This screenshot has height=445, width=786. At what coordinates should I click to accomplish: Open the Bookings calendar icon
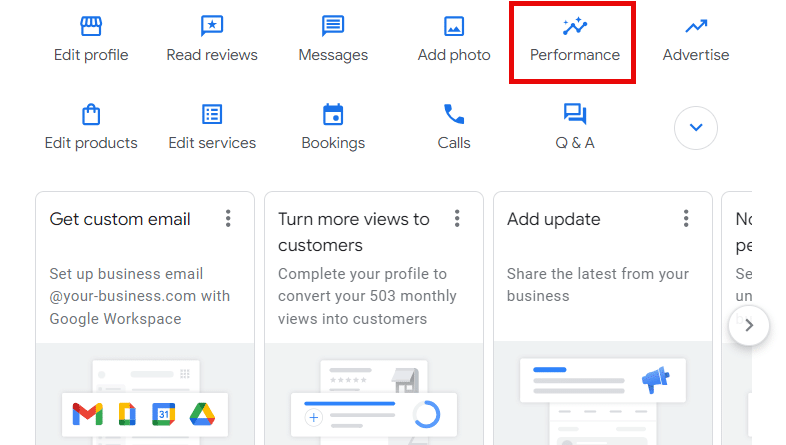click(333, 114)
